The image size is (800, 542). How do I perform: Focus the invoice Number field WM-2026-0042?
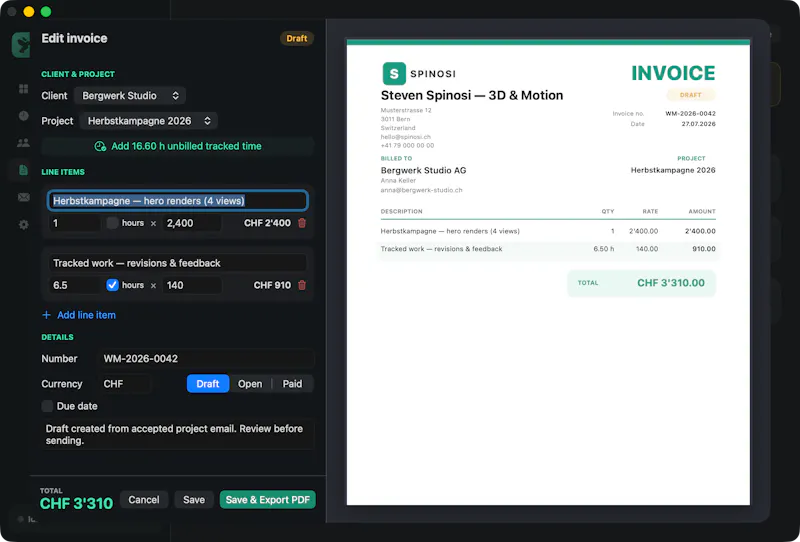point(206,358)
